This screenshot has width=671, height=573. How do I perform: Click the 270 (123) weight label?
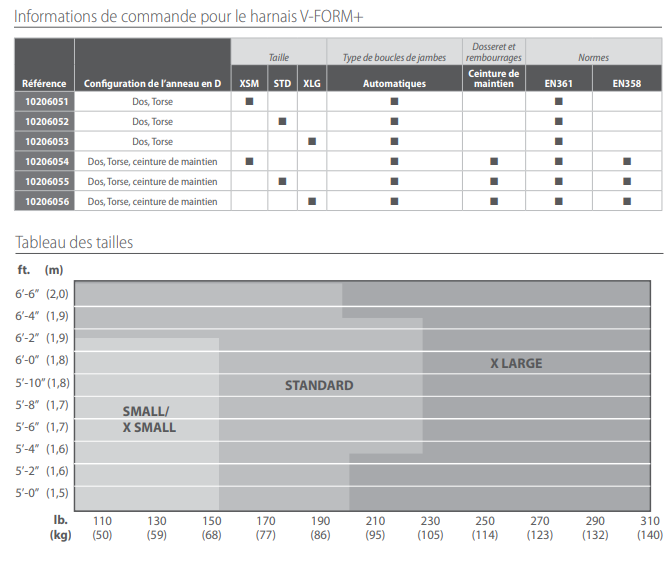coord(540,528)
